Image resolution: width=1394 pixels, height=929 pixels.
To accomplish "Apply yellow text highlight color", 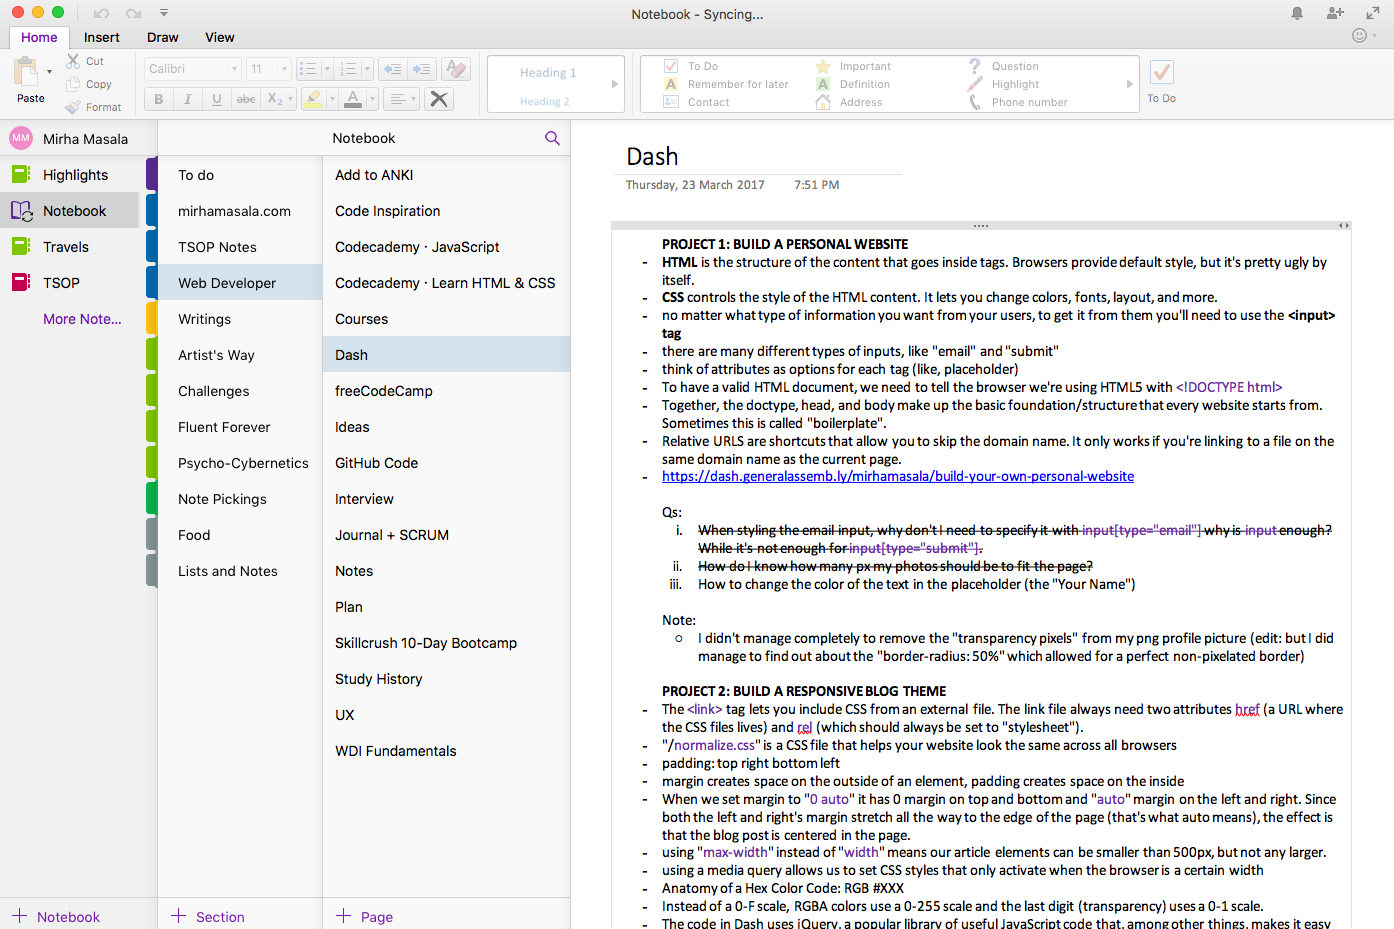I will (312, 99).
